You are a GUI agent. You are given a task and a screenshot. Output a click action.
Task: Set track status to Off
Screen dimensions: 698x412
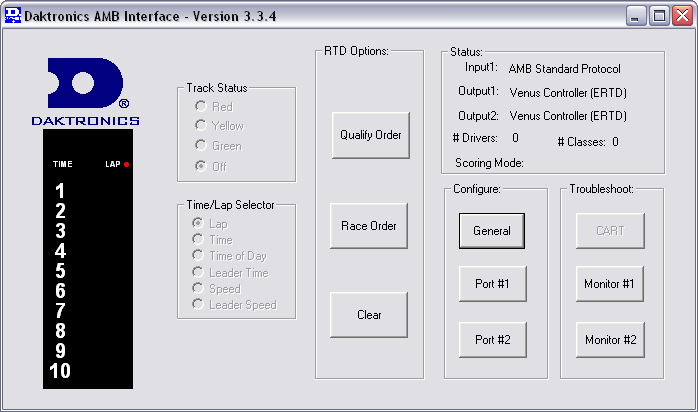[201, 166]
